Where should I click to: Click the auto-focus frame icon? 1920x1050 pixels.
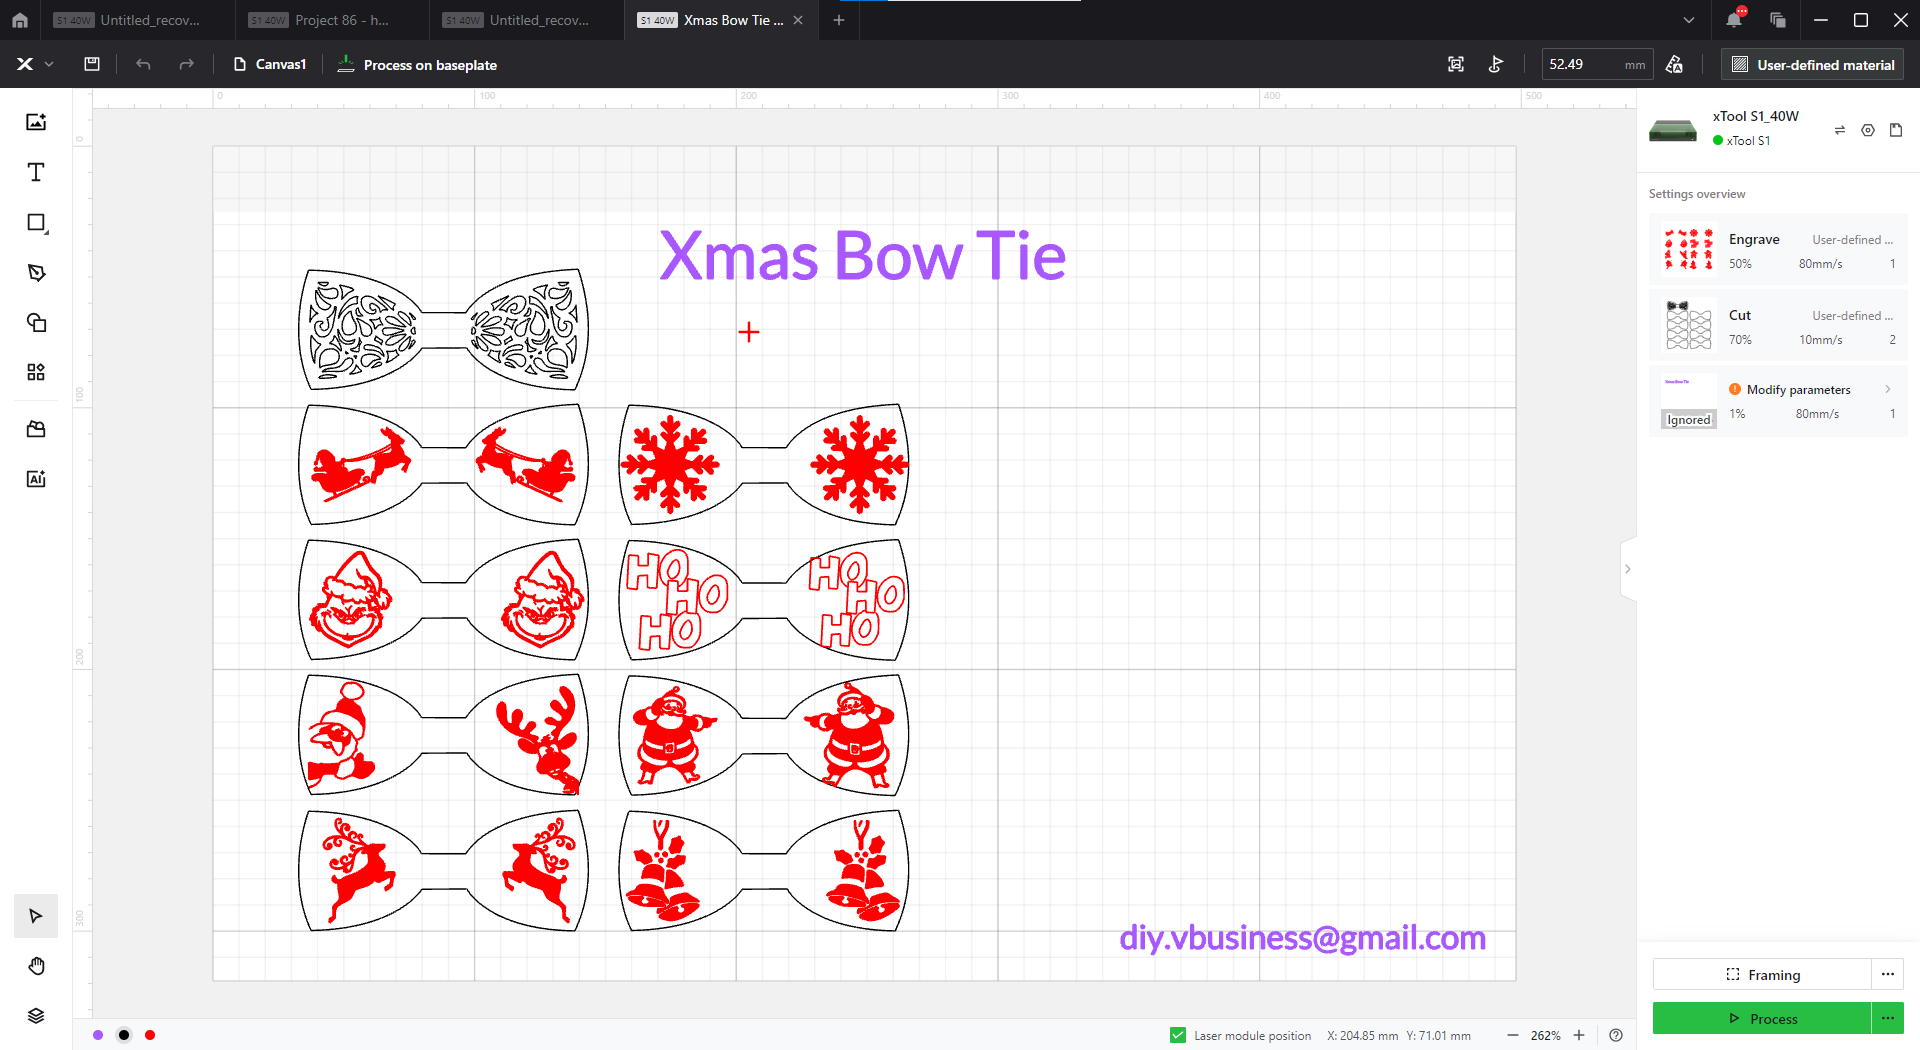pos(1456,64)
